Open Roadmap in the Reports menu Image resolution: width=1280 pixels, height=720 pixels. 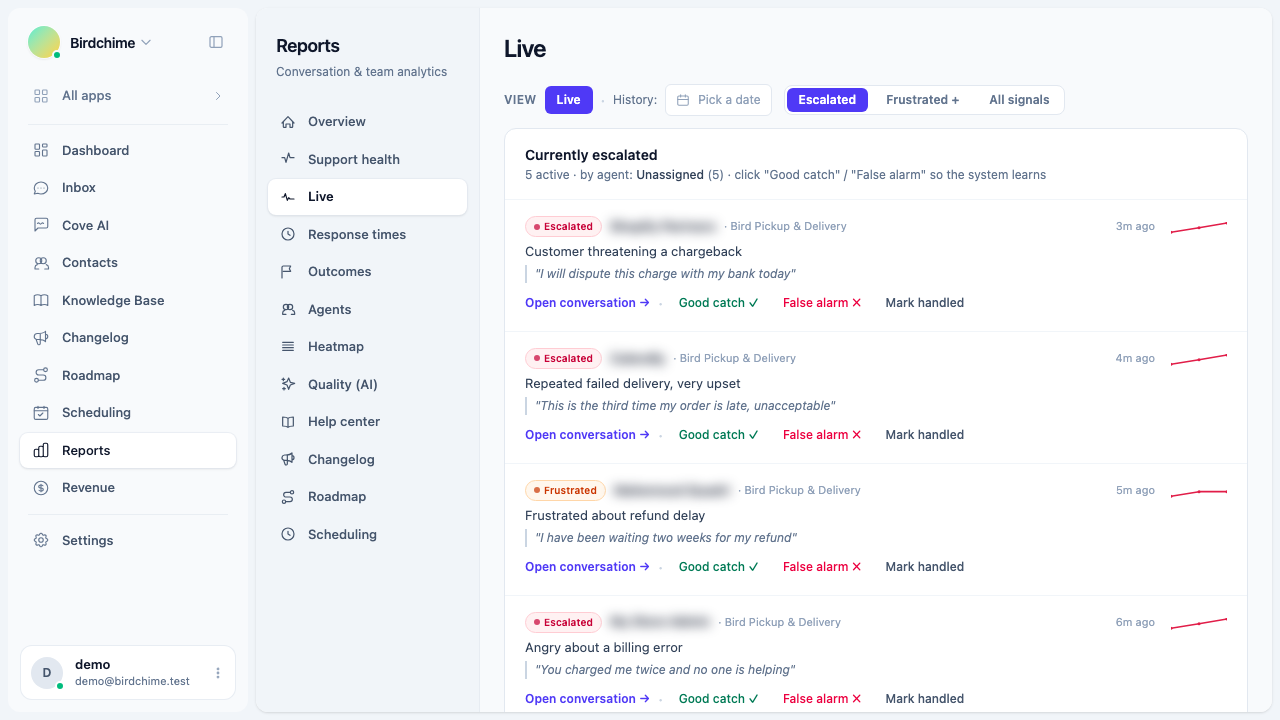tap(367, 497)
